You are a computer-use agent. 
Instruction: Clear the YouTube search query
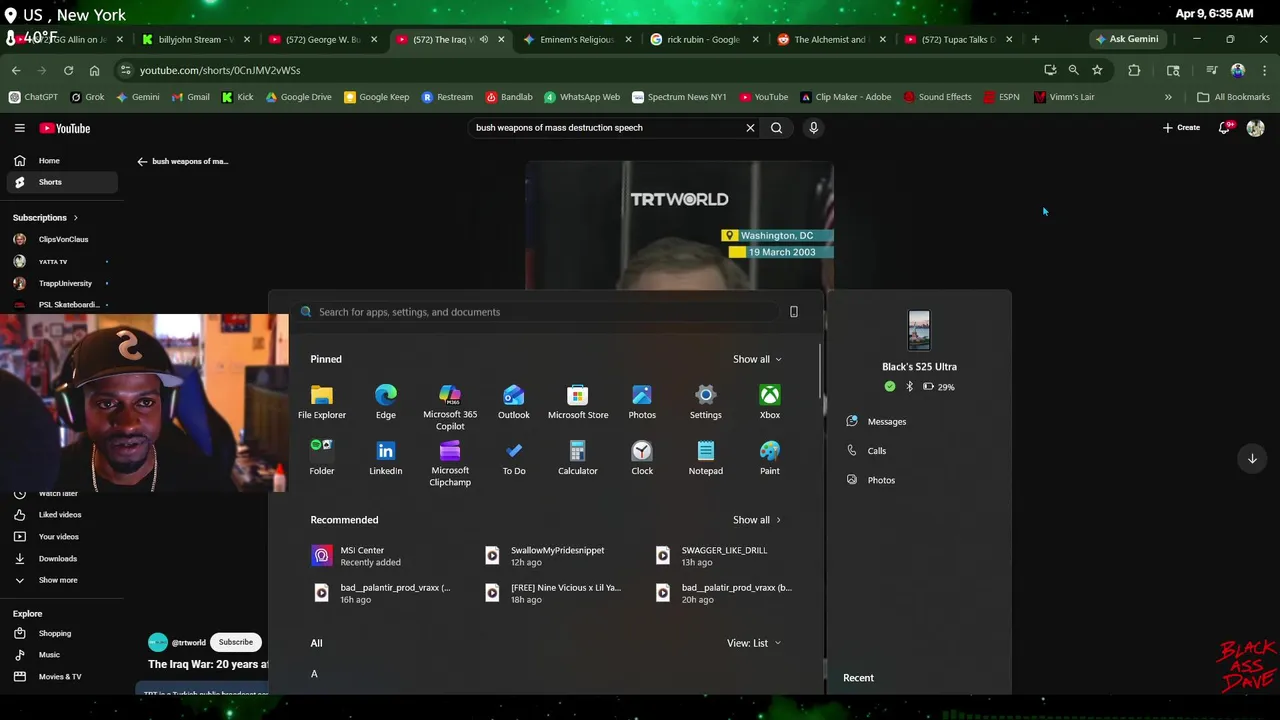[x=750, y=128]
